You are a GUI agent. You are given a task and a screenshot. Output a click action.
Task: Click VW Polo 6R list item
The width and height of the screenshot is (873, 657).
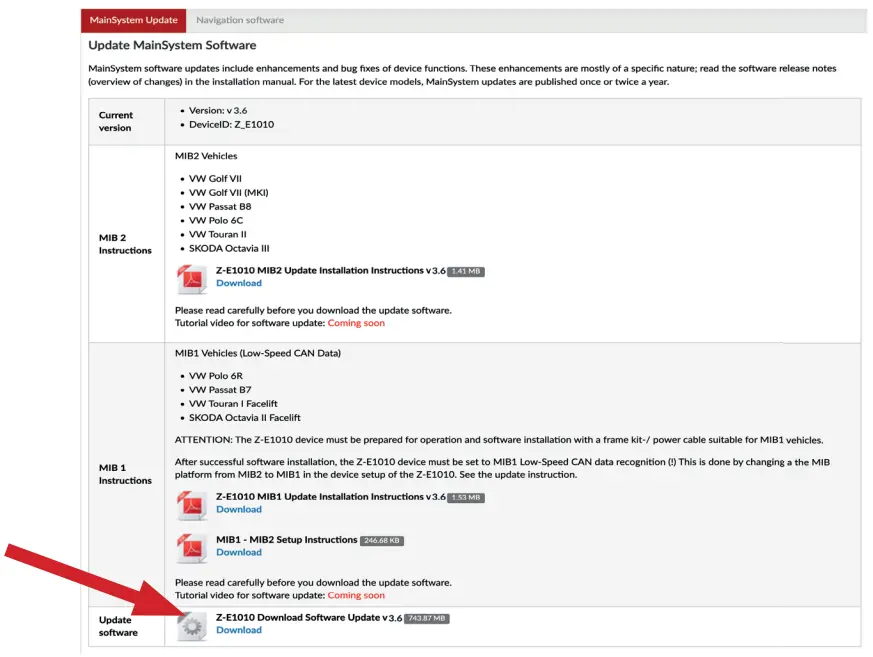click(x=216, y=375)
